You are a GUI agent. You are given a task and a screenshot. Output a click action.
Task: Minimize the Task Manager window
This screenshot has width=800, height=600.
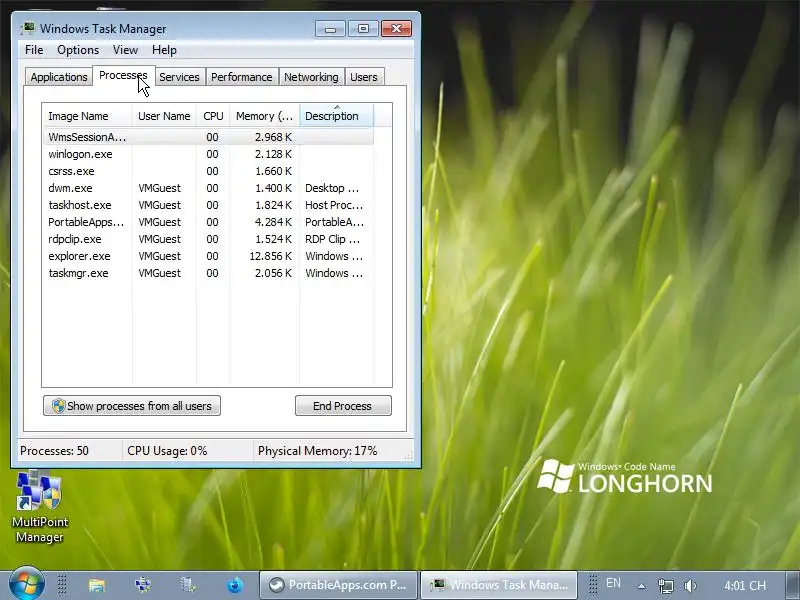330,29
